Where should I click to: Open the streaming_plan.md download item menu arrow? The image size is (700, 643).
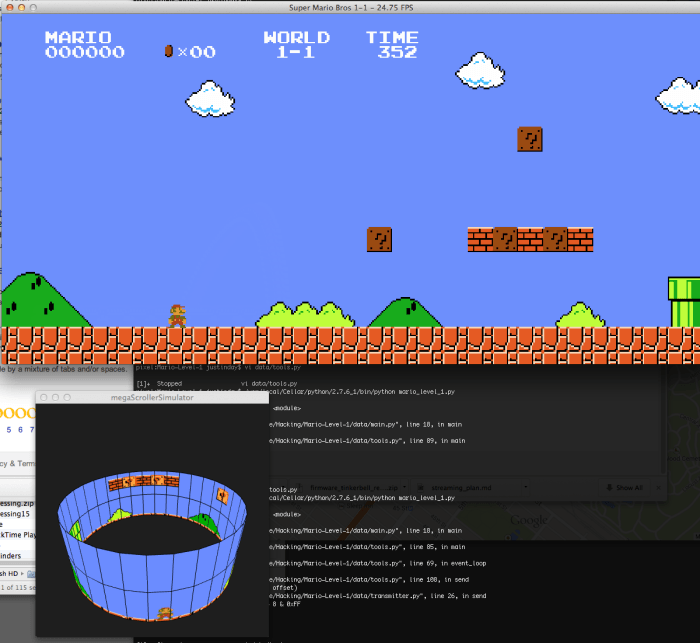tap(513, 487)
